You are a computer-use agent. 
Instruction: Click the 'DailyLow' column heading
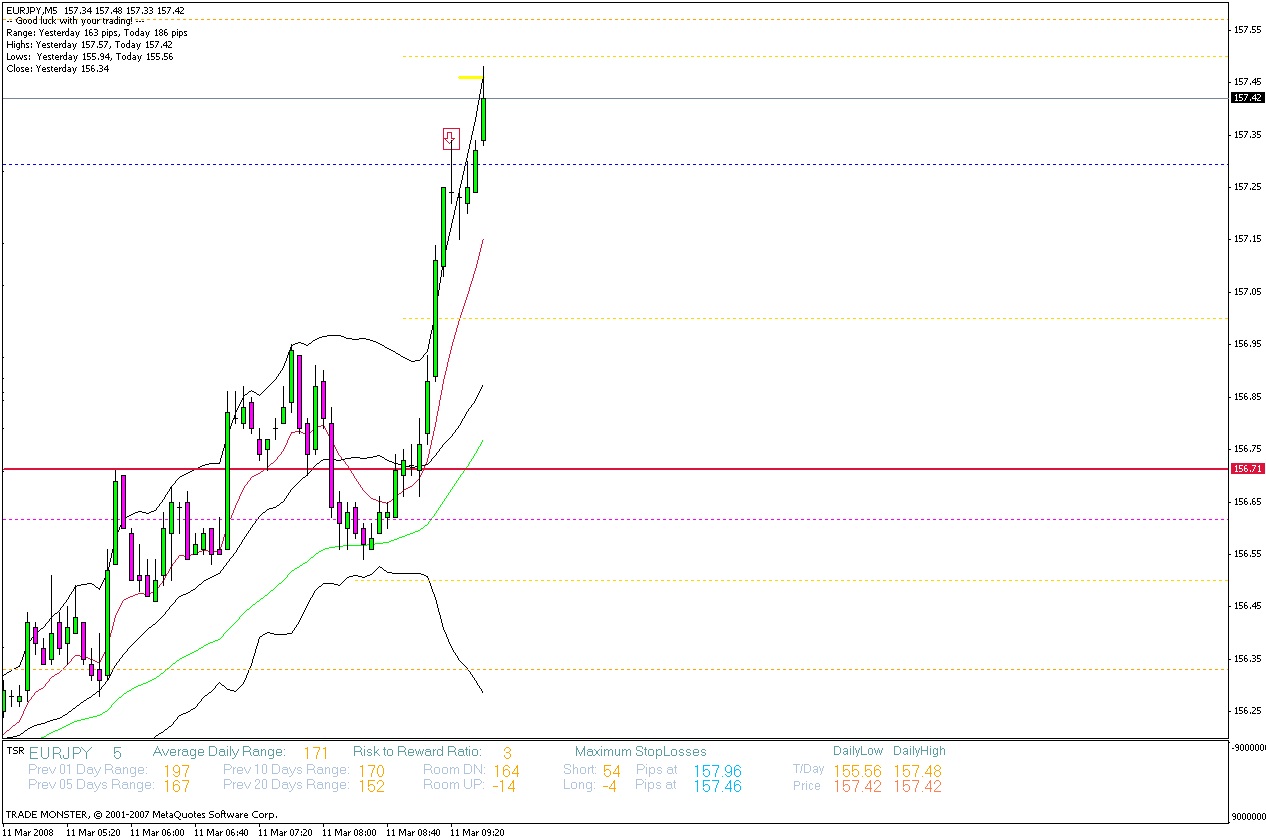858,751
